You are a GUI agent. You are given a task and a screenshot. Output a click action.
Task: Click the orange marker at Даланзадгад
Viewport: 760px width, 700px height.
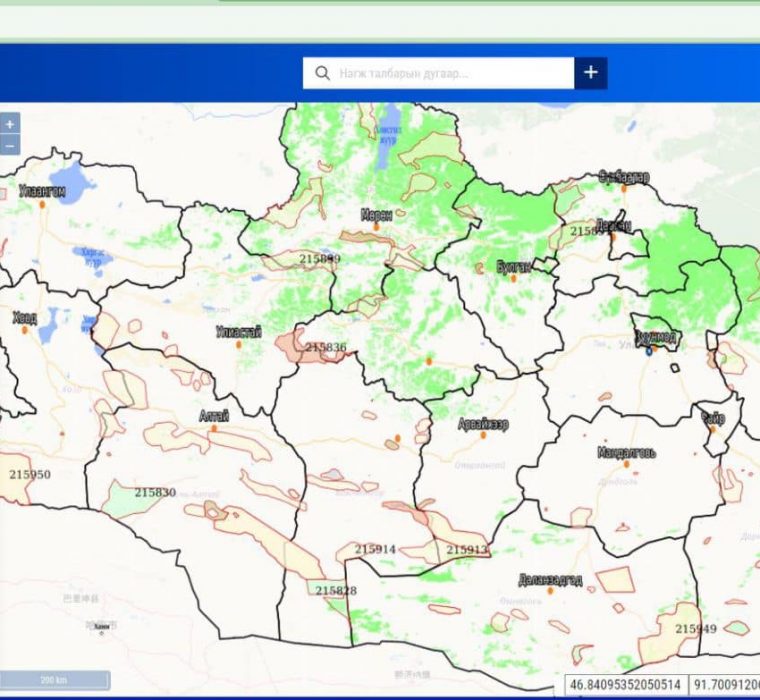tap(548, 593)
